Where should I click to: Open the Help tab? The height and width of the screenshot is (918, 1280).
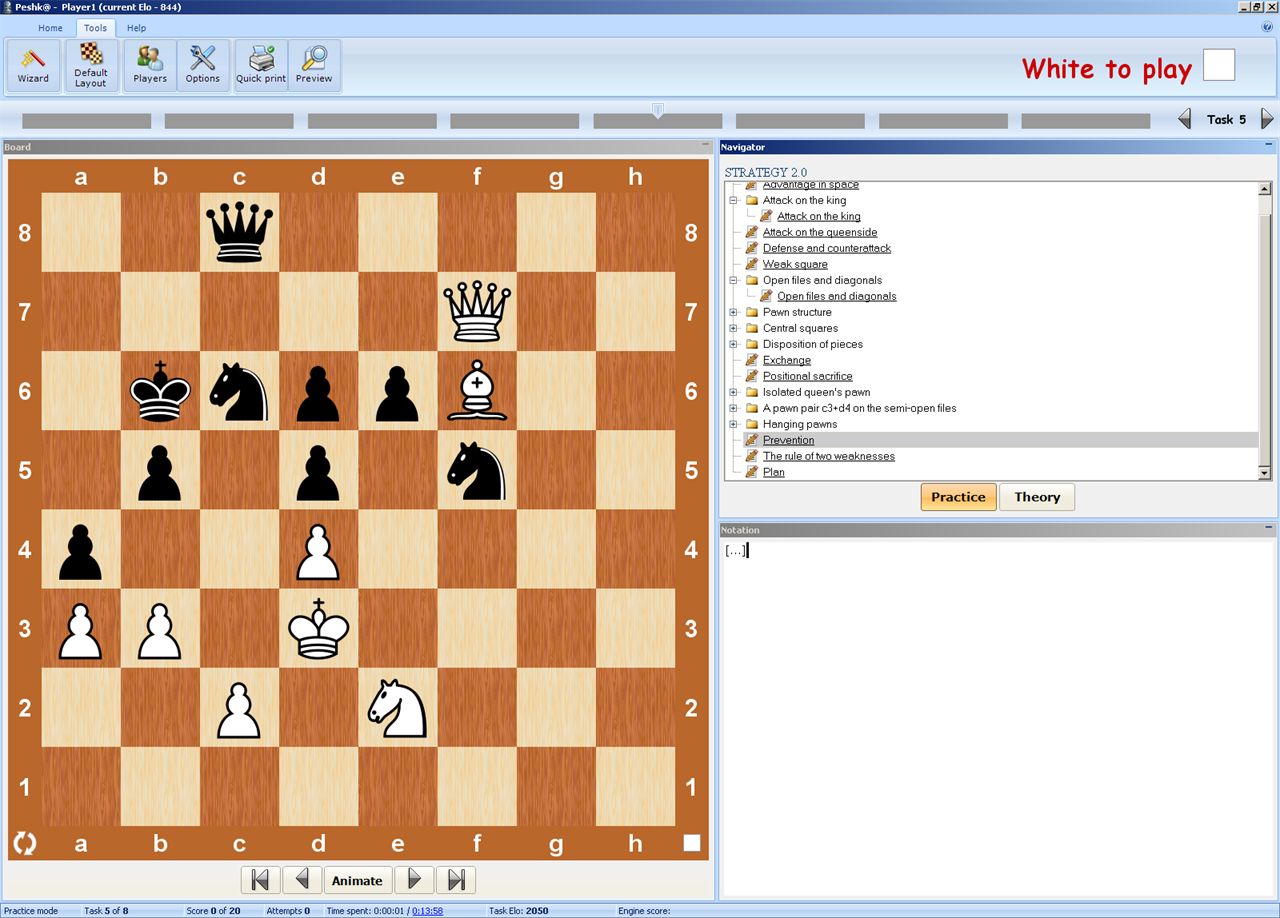click(136, 28)
